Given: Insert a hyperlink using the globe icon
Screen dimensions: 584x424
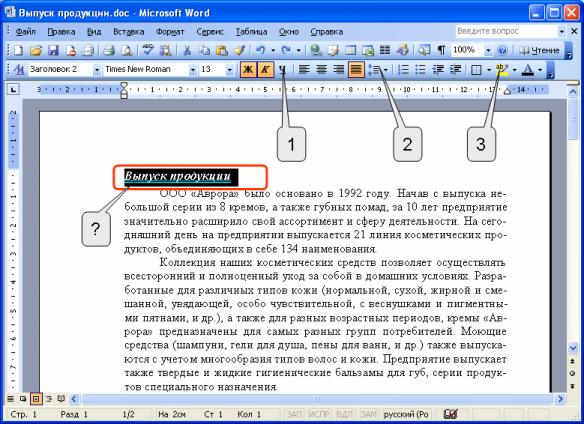Looking at the screenshot, I should point(316,50).
